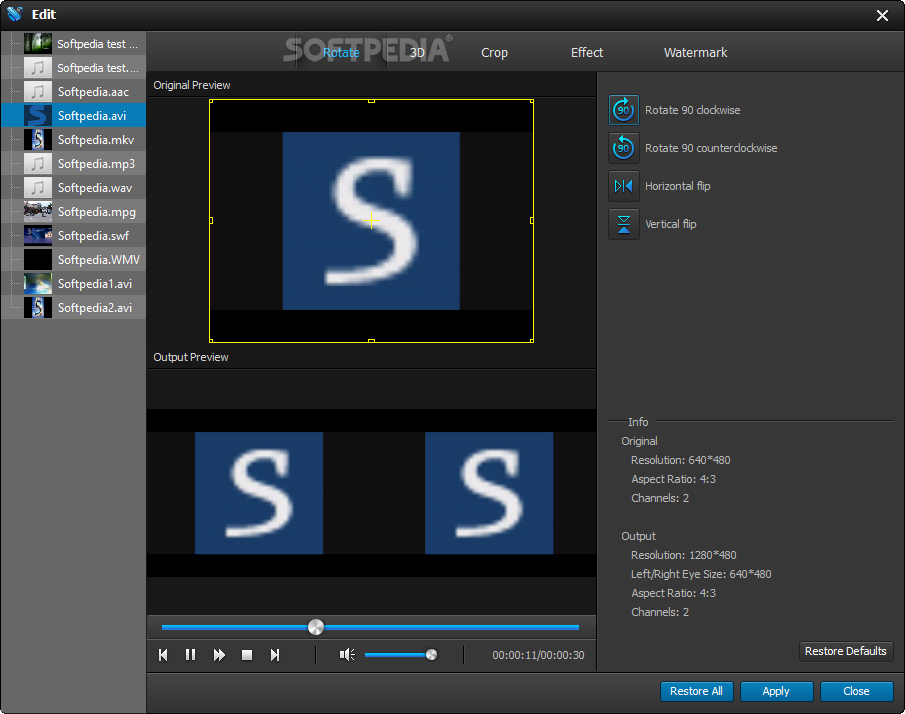Select Softpedia.swf in the file list
The height and width of the screenshot is (714, 905).
tap(73, 235)
